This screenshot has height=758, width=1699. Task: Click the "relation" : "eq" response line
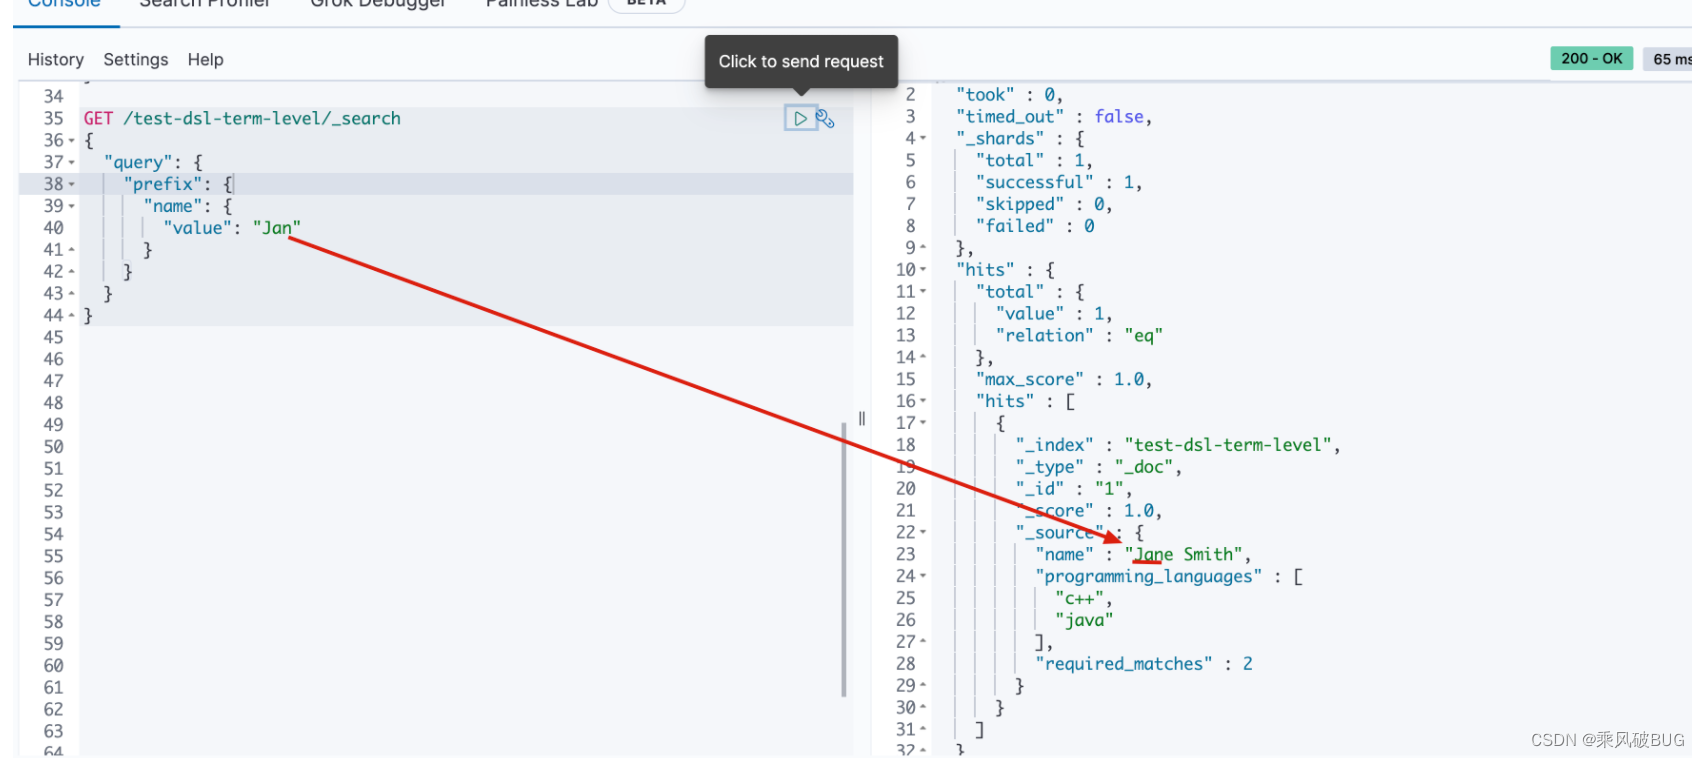click(1079, 336)
